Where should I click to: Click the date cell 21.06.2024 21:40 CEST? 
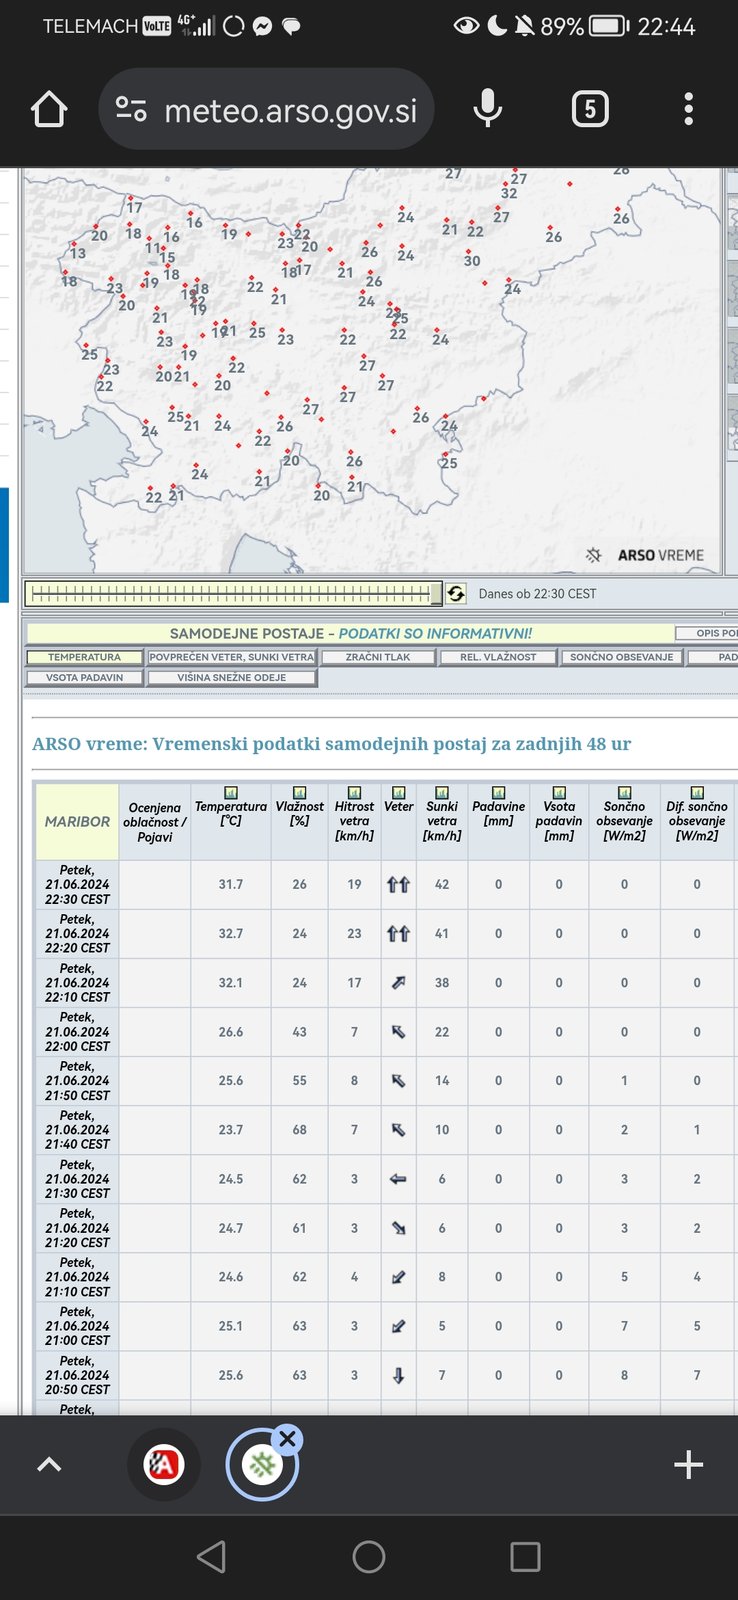coord(77,1130)
